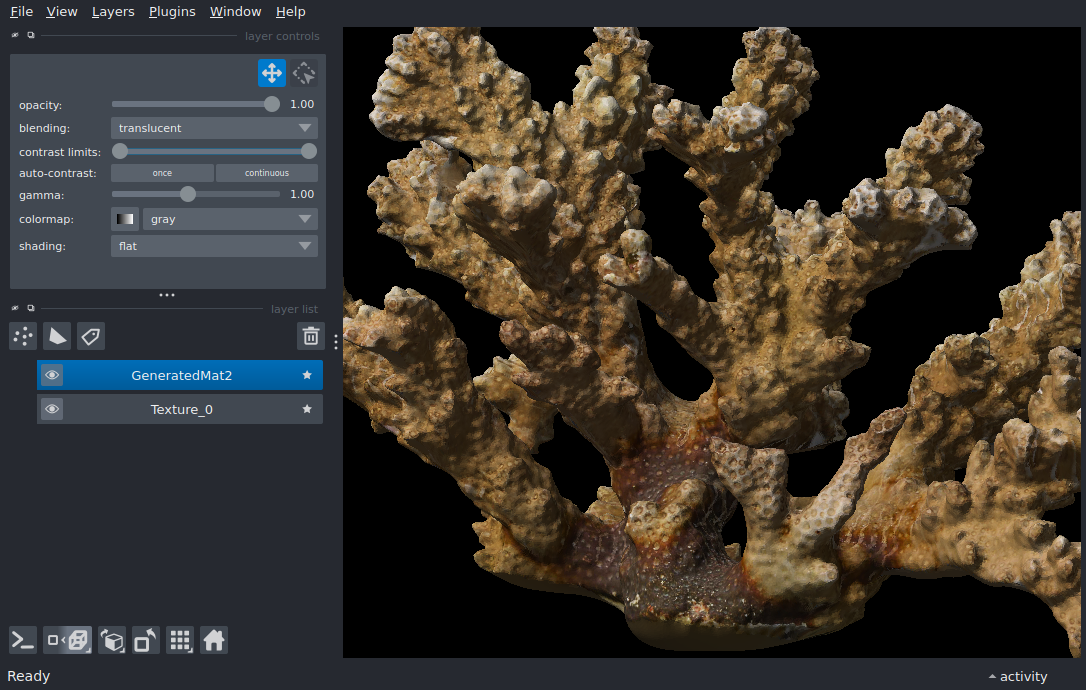Toggle grid mode view
The height and width of the screenshot is (690, 1086).
180,640
